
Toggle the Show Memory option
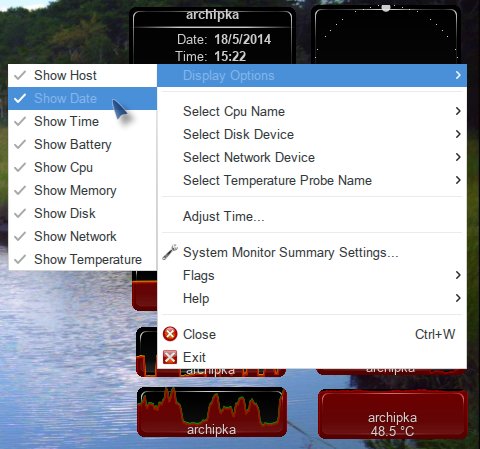click(x=82, y=190)
